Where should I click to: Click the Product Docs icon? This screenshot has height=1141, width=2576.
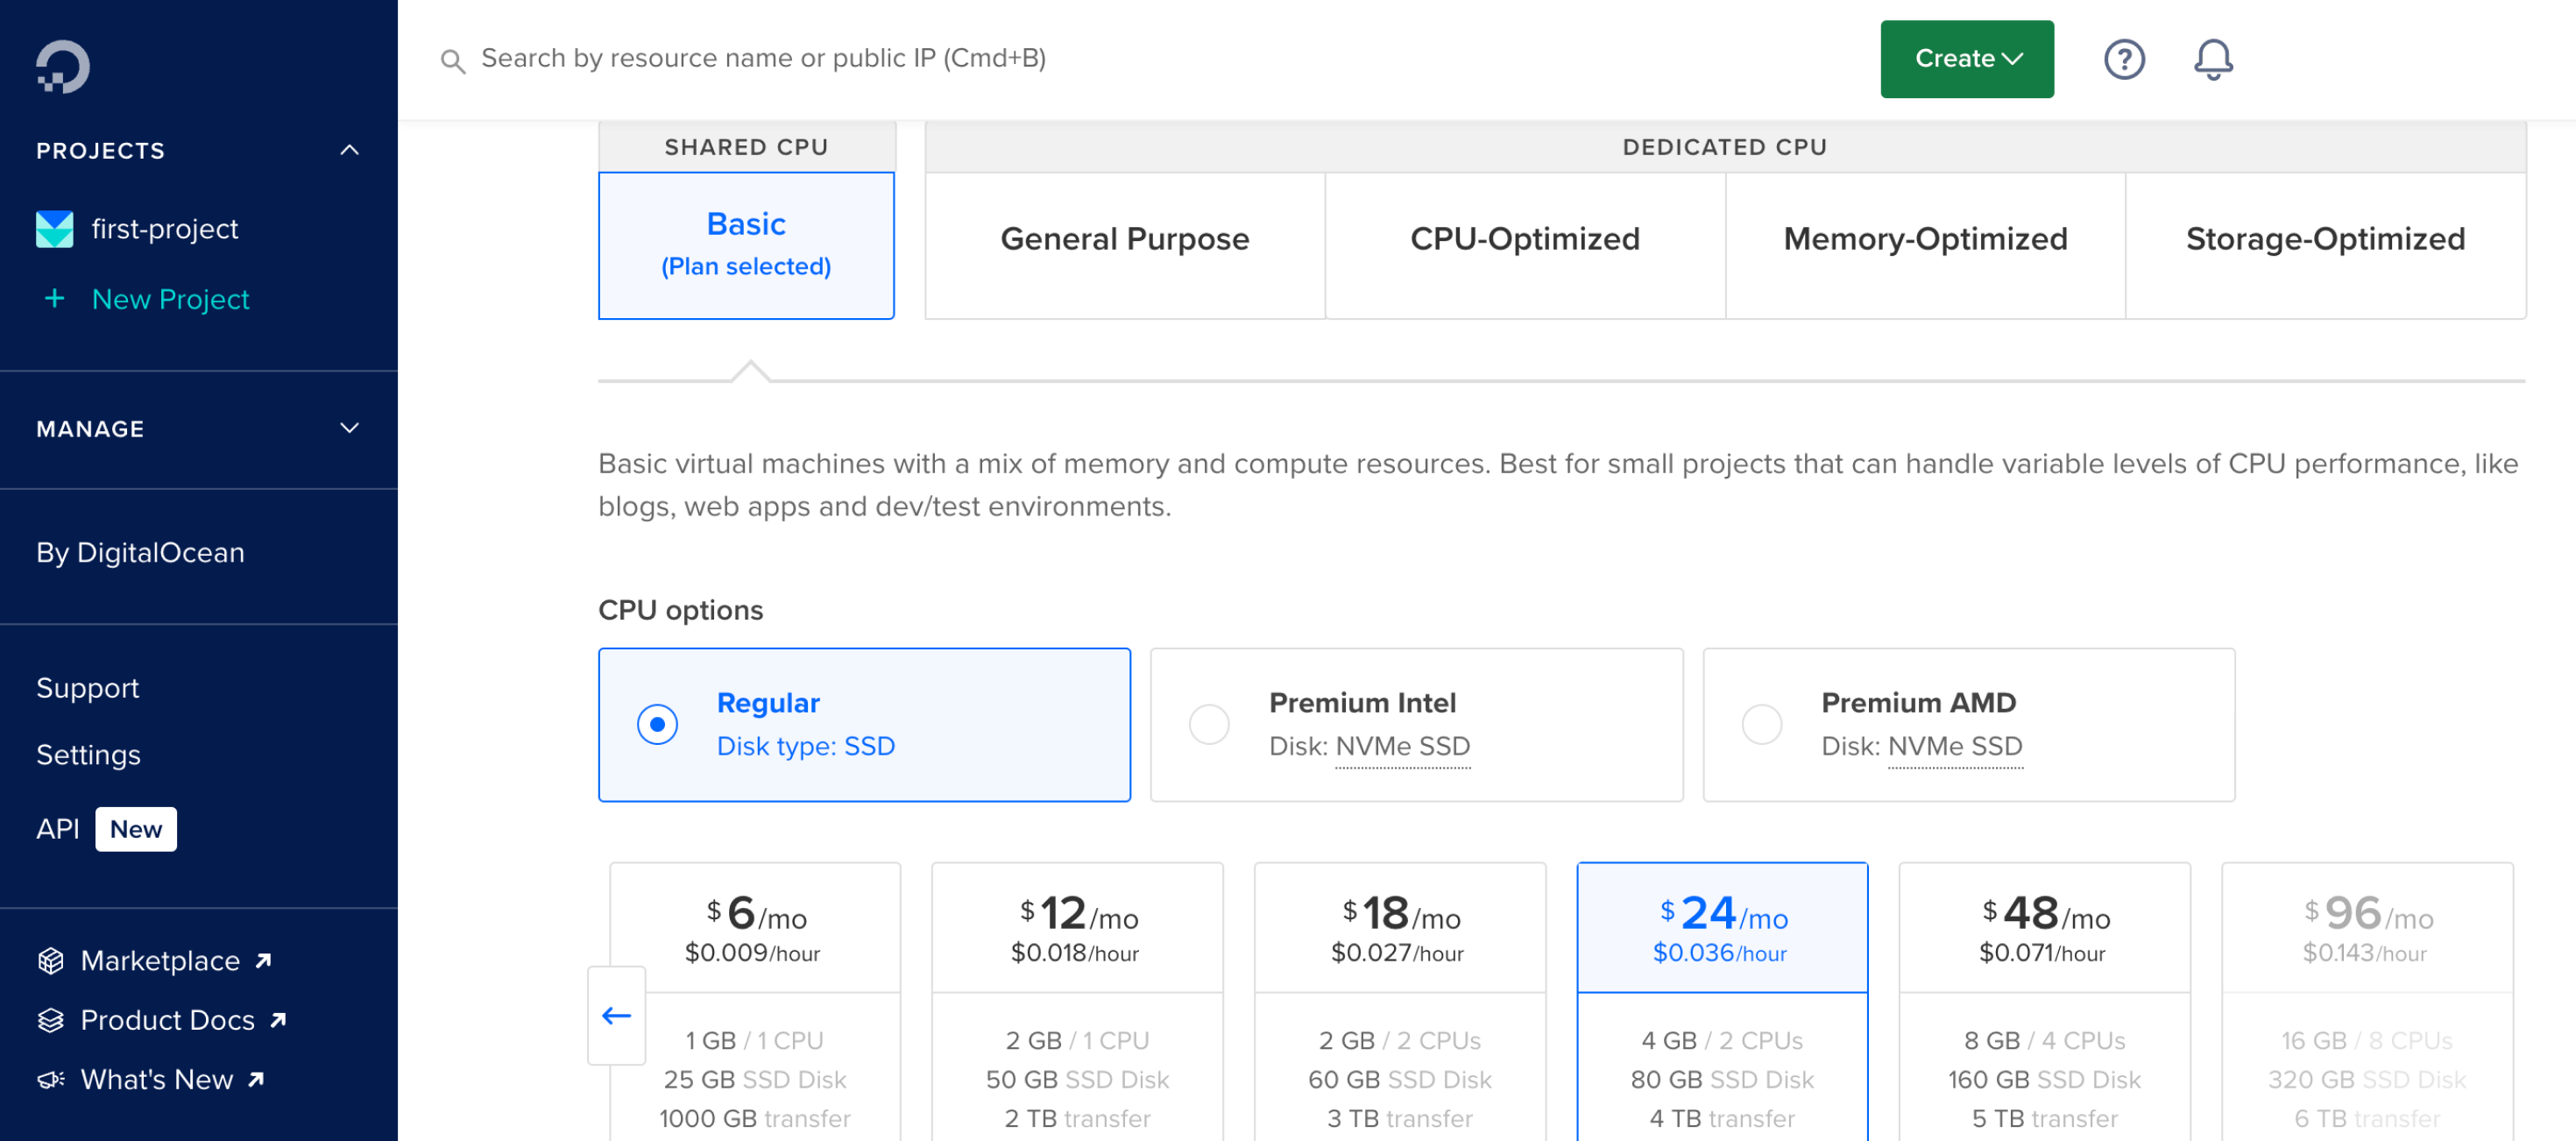point(50,1020)
